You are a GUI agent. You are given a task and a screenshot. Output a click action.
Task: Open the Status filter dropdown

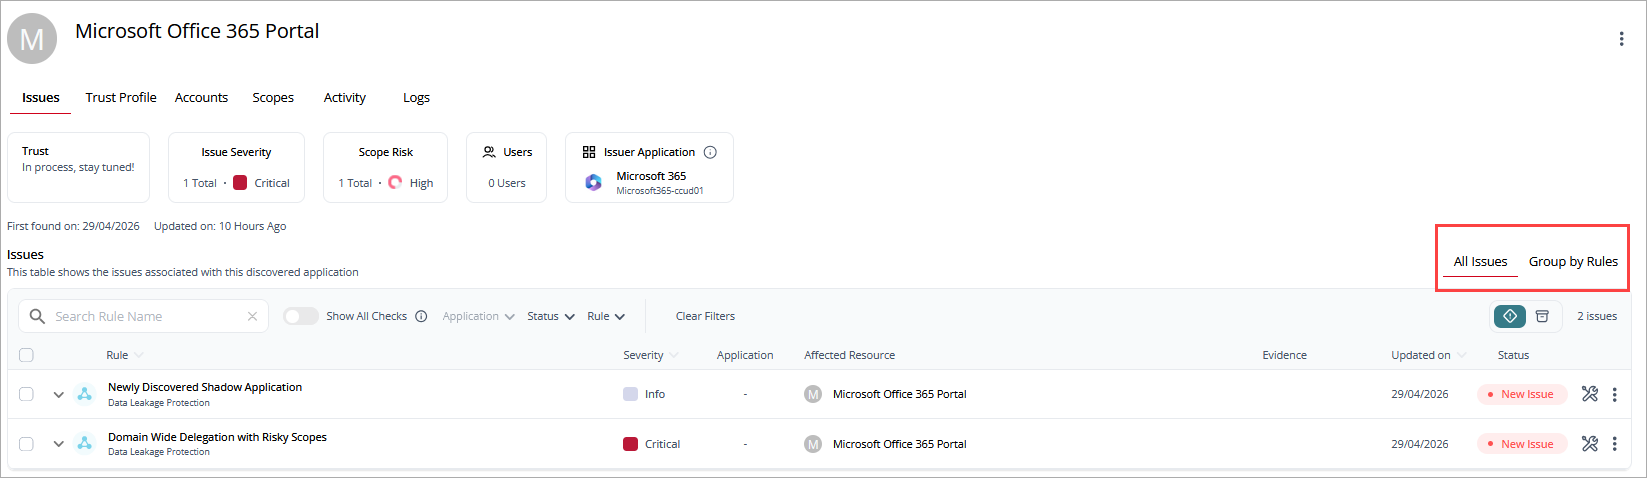(551, 316)
